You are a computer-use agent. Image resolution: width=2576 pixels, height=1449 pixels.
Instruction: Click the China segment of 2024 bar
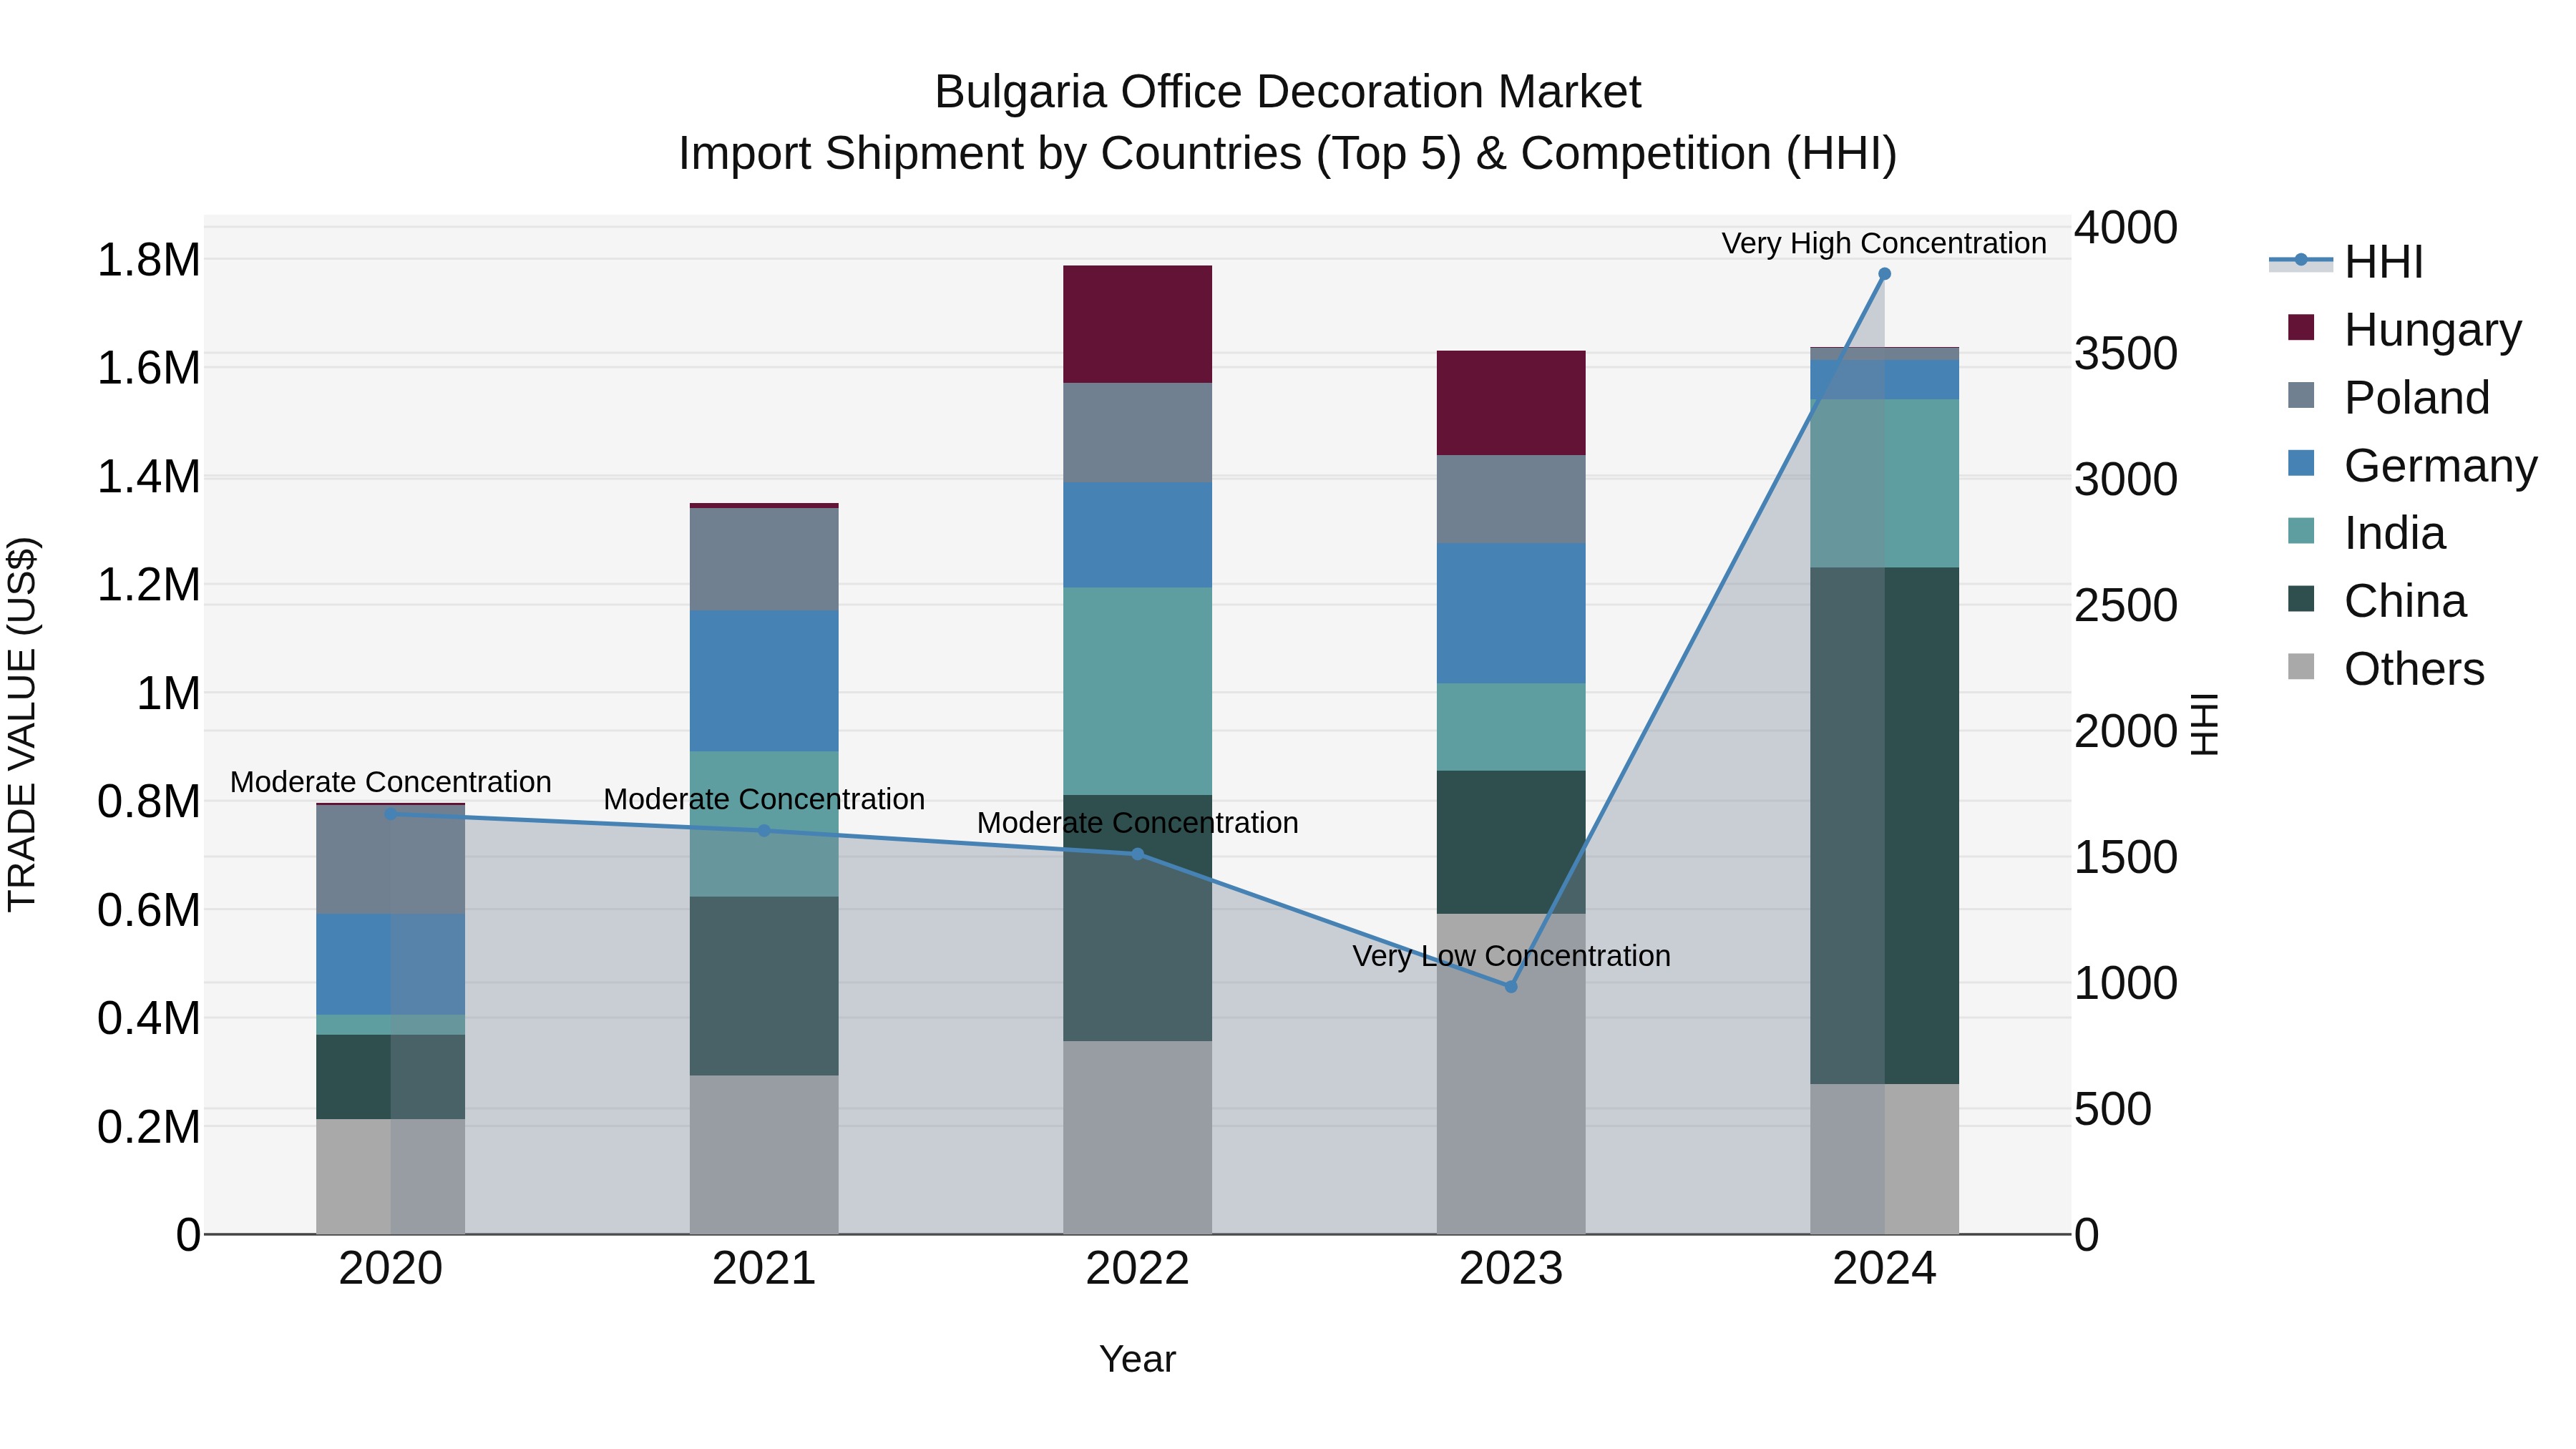(1884, 826)
